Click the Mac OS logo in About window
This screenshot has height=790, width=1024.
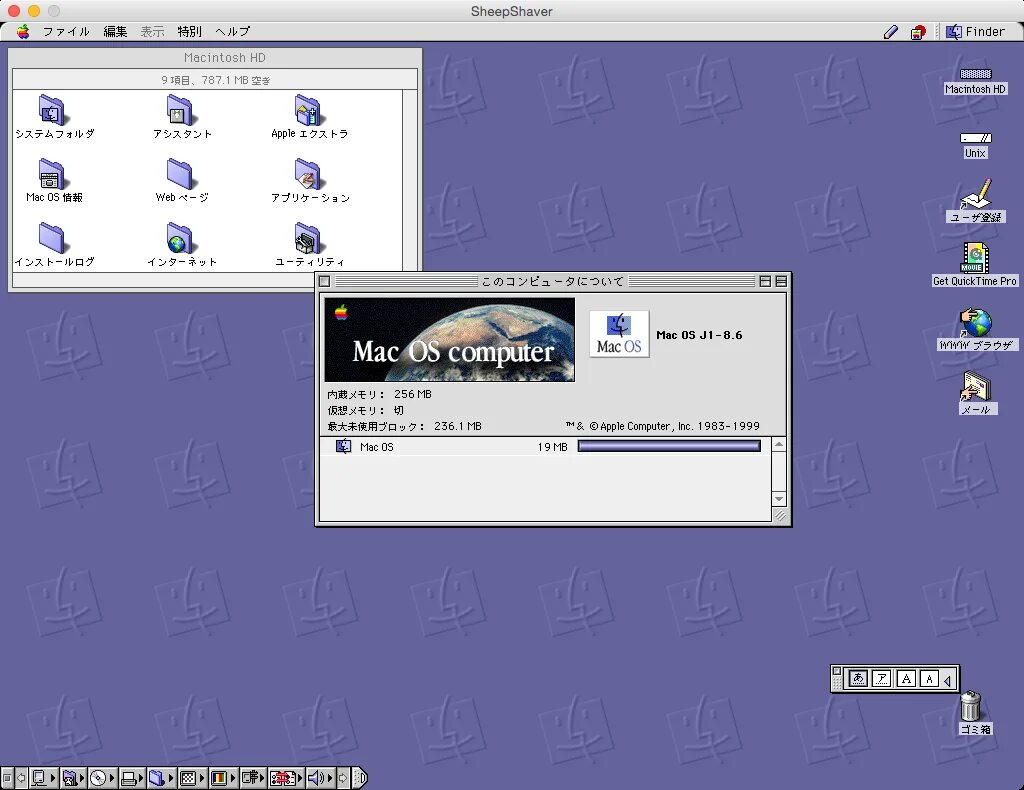coord(619,334)
